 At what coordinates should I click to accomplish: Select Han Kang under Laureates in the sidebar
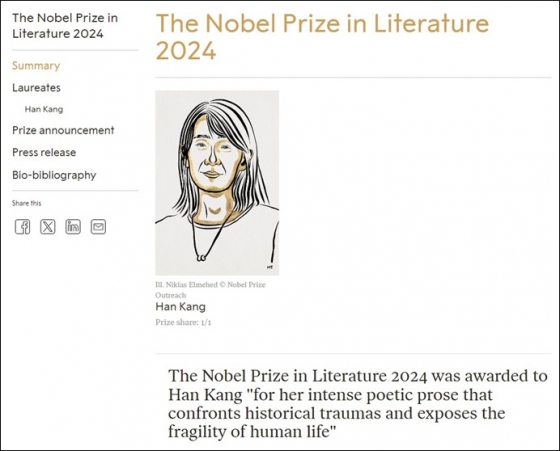(44, 109)
